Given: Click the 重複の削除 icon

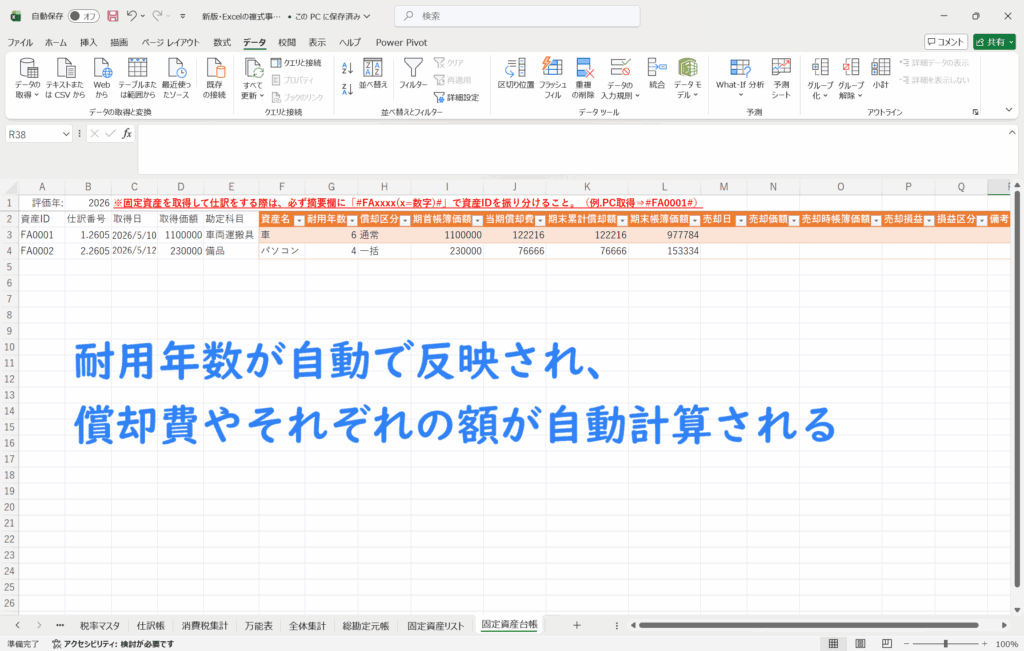Looking at the screenshot, I should [x=584, y=72].
